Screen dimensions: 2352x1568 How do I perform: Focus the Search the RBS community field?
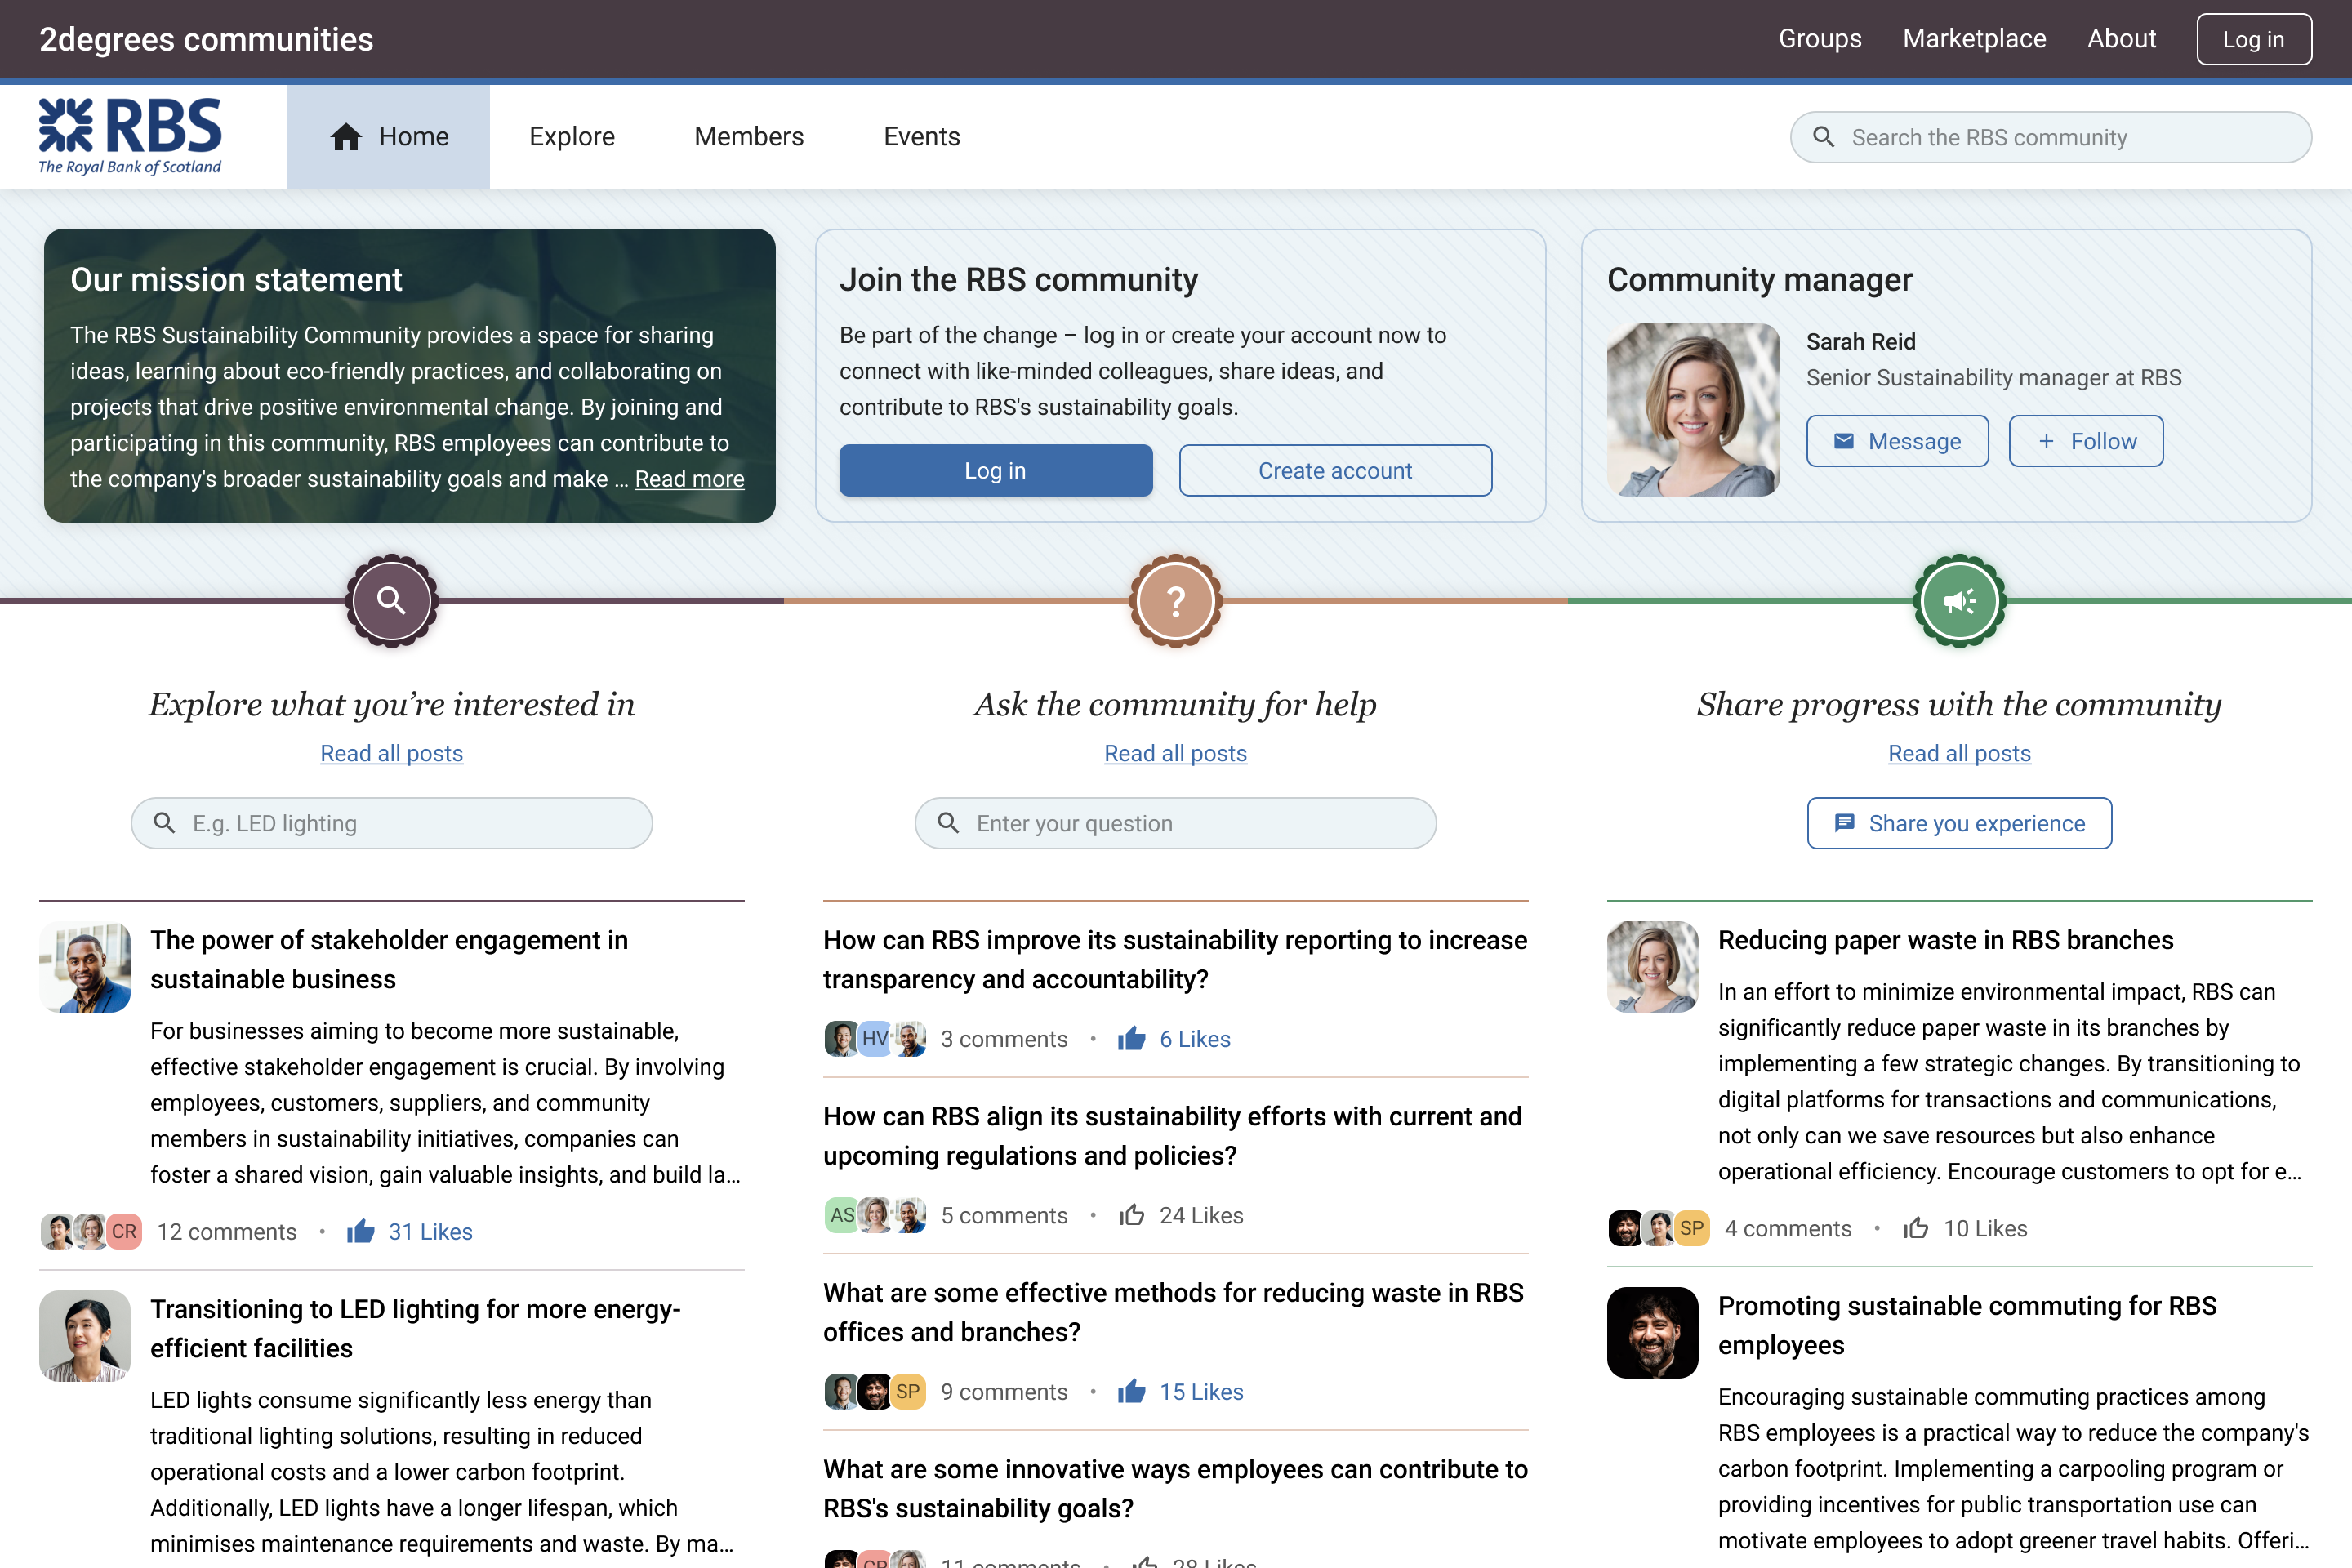(x=2051, y=137)
